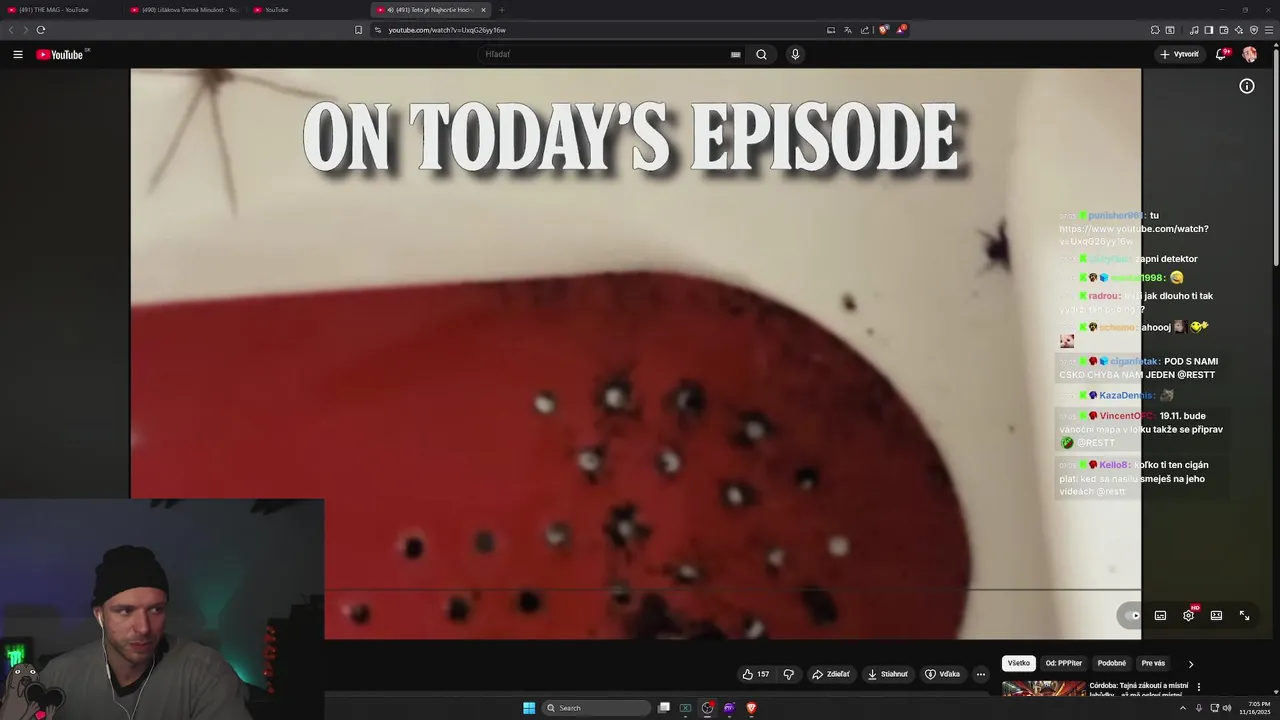Share this page from address bar
The image size is (1280, 720).
pos(865,30)
